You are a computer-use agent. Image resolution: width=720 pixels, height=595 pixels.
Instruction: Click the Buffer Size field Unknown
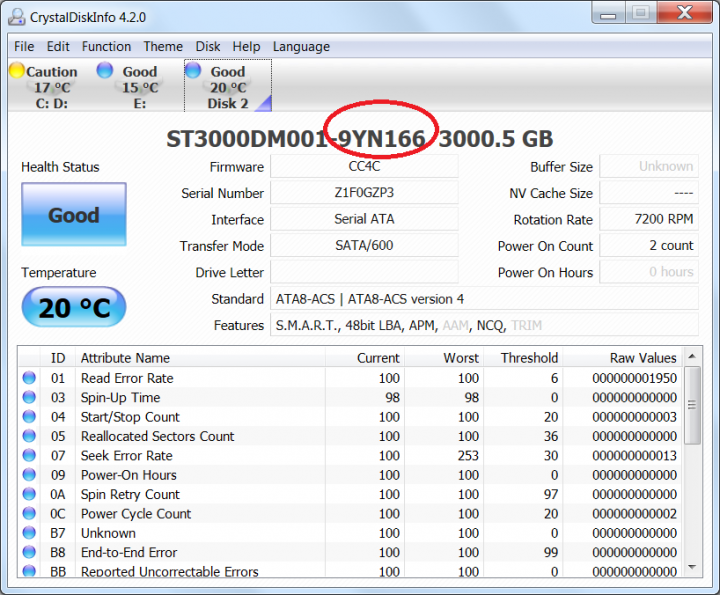[x=649, y=166]
